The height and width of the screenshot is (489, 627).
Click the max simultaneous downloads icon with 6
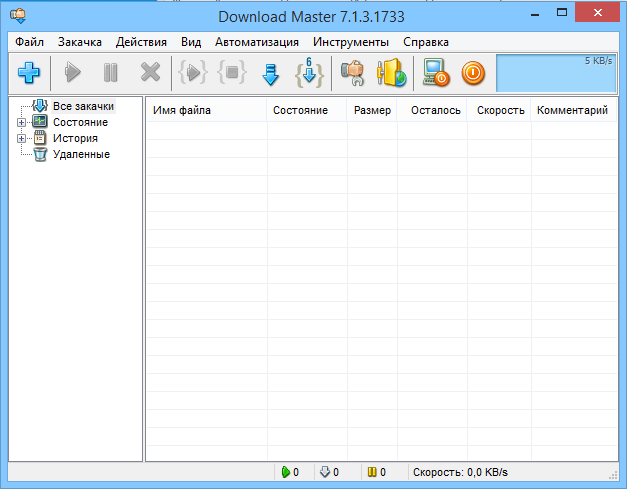tap(309, 73)
